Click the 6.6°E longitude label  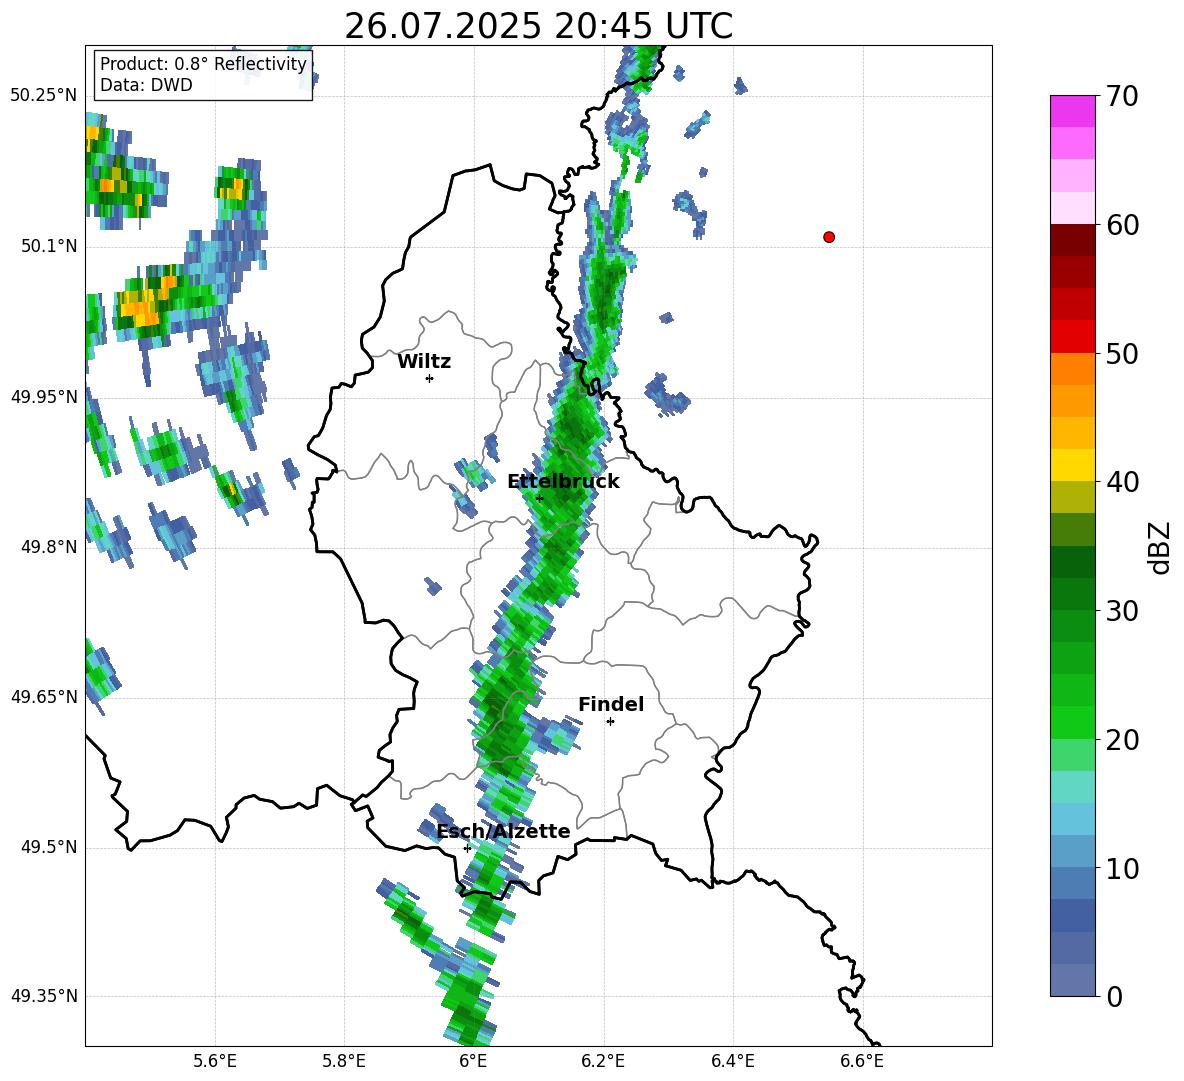862,1061
